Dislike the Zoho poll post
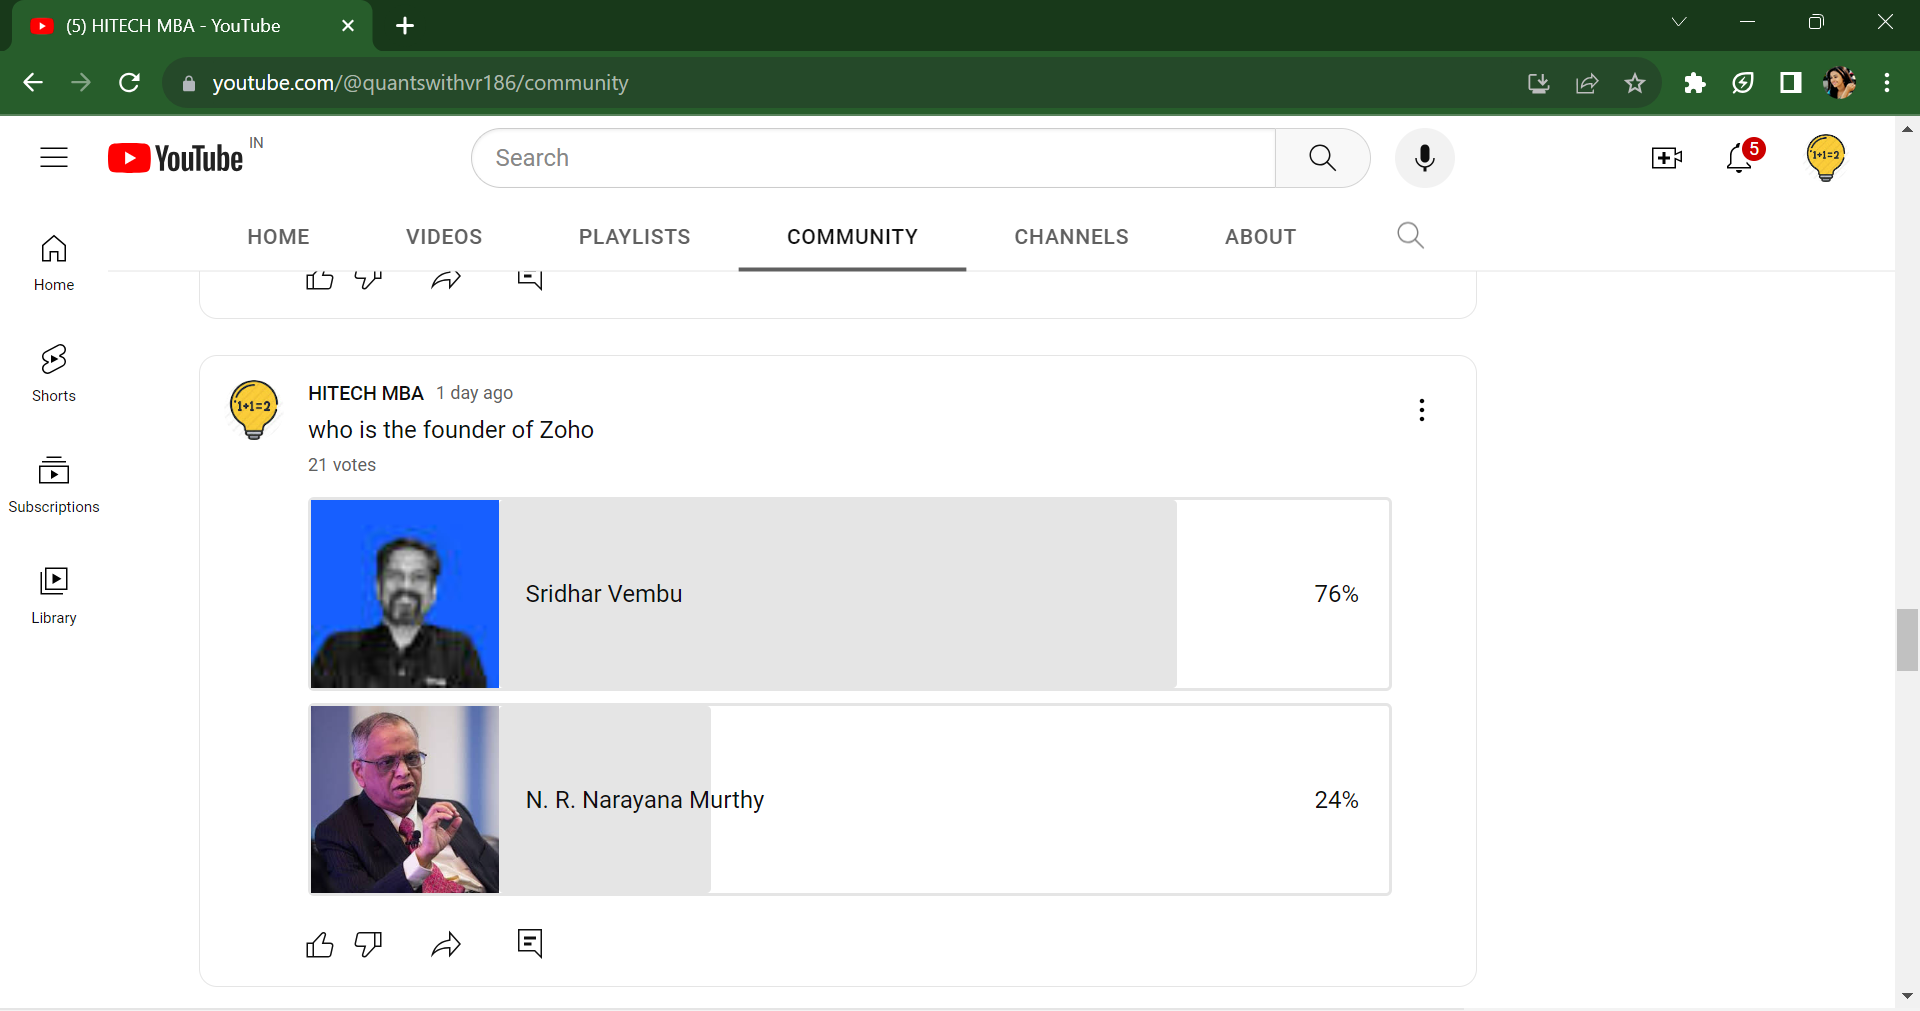 tap(368, 944)
